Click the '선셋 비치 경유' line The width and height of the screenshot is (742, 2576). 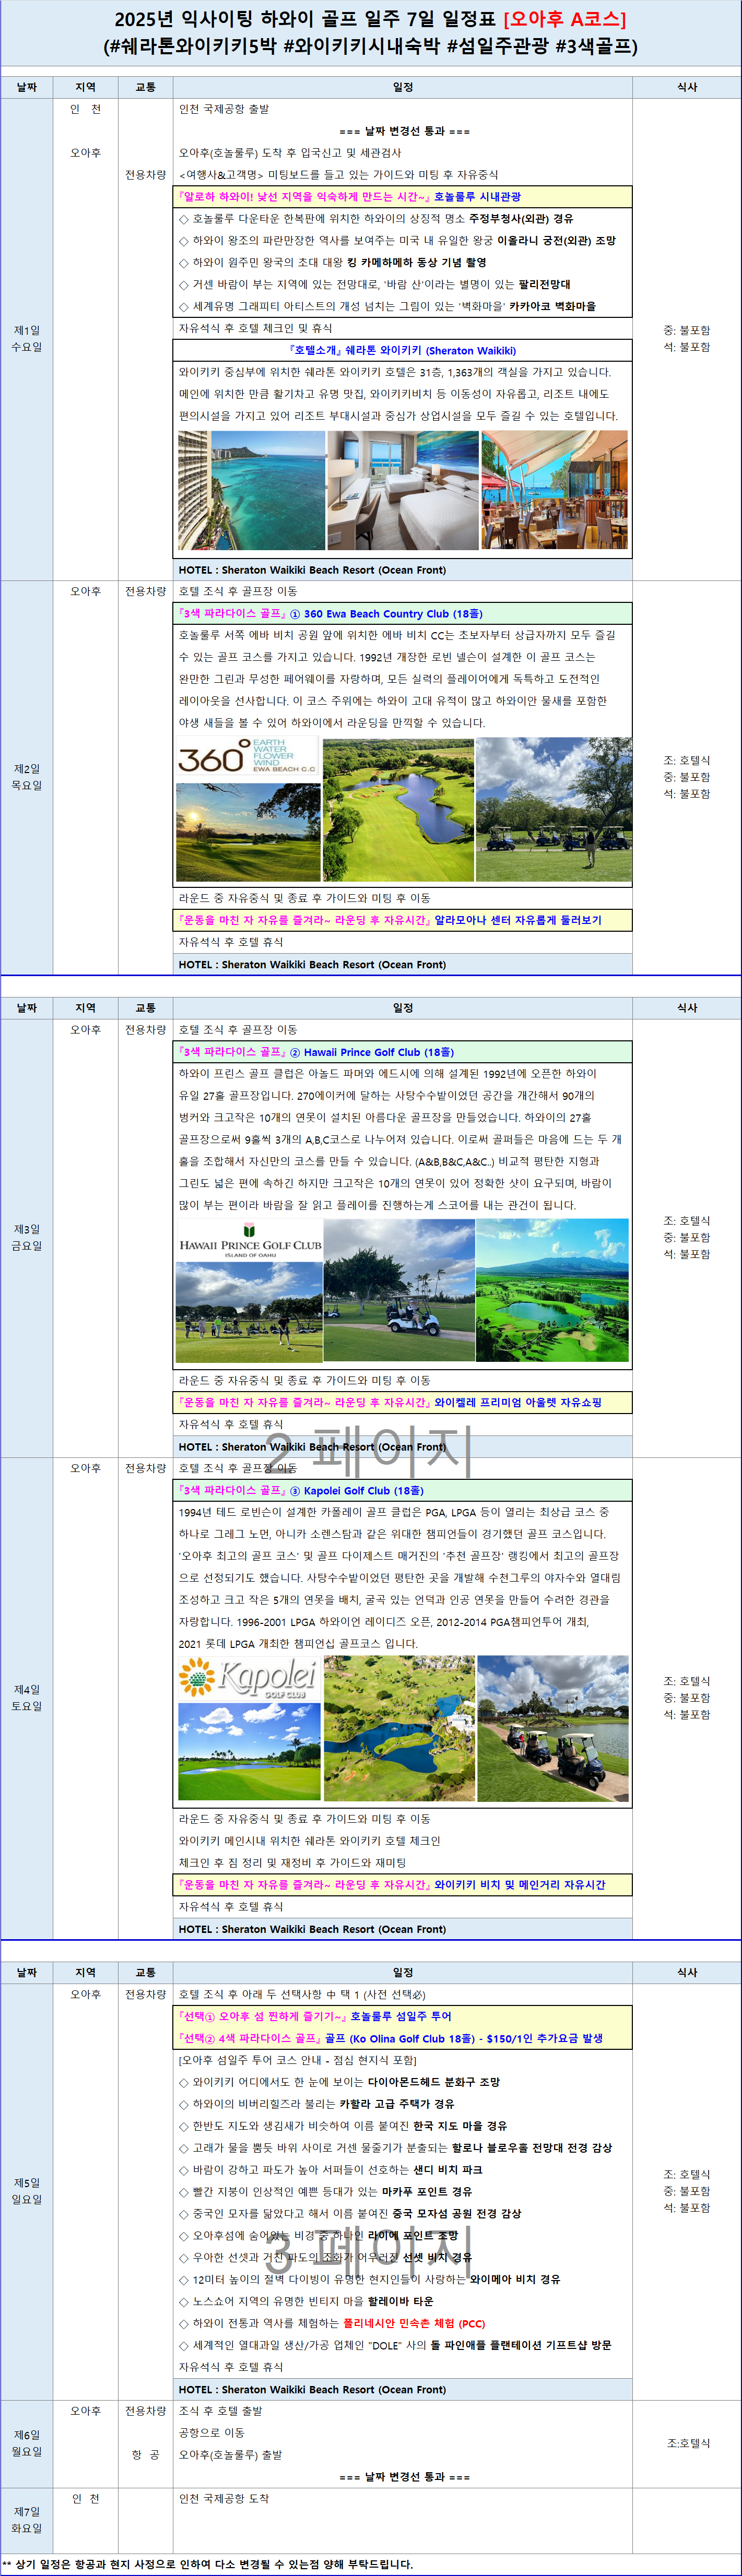pyautogui.click(x=325, y=2258)
